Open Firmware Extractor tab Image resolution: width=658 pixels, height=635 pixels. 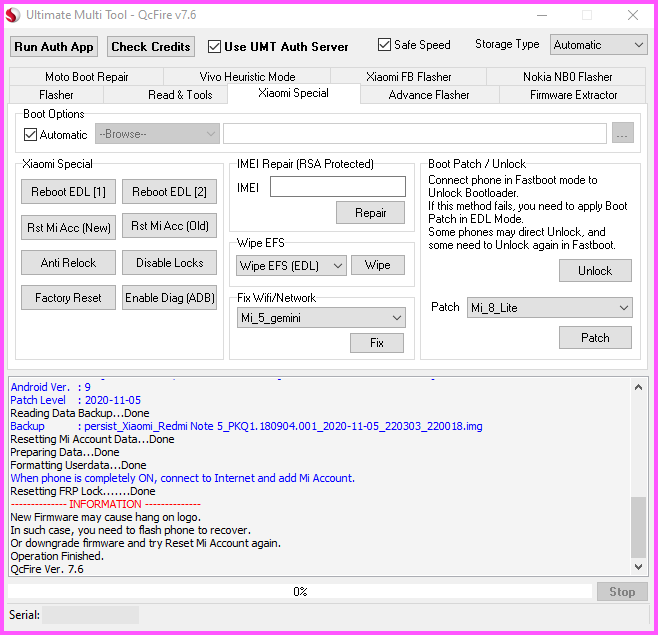(573, 95)
